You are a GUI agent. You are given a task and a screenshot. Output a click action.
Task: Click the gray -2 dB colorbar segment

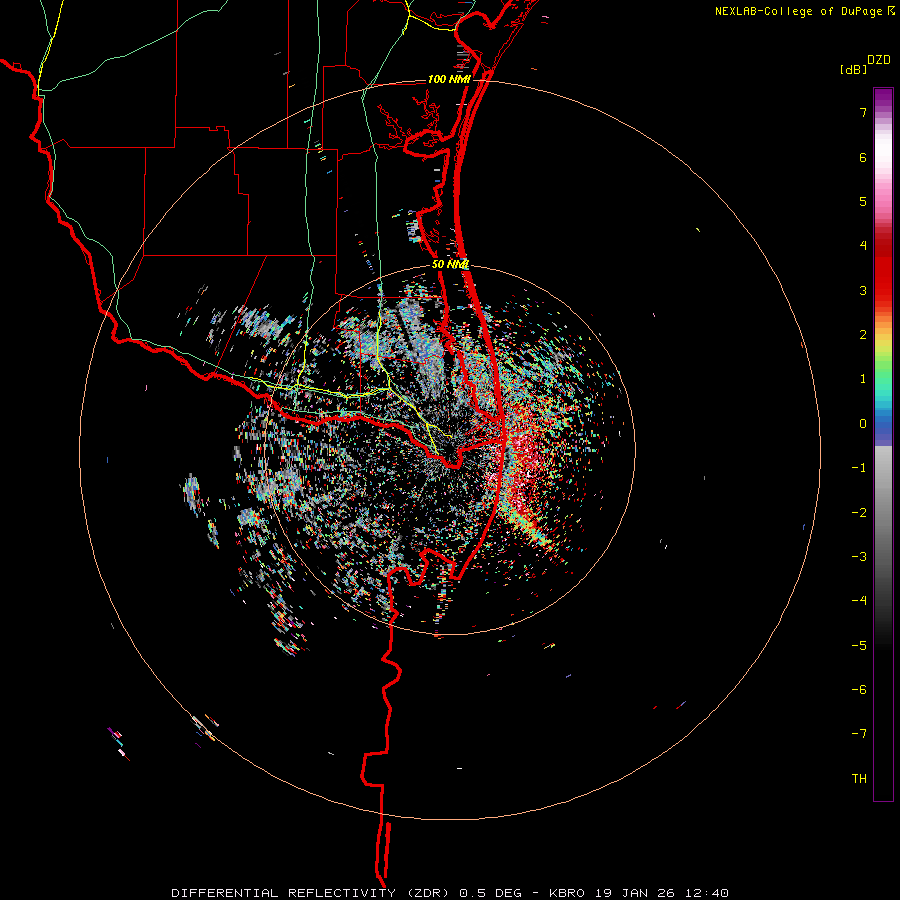click(x=883, y=513)
